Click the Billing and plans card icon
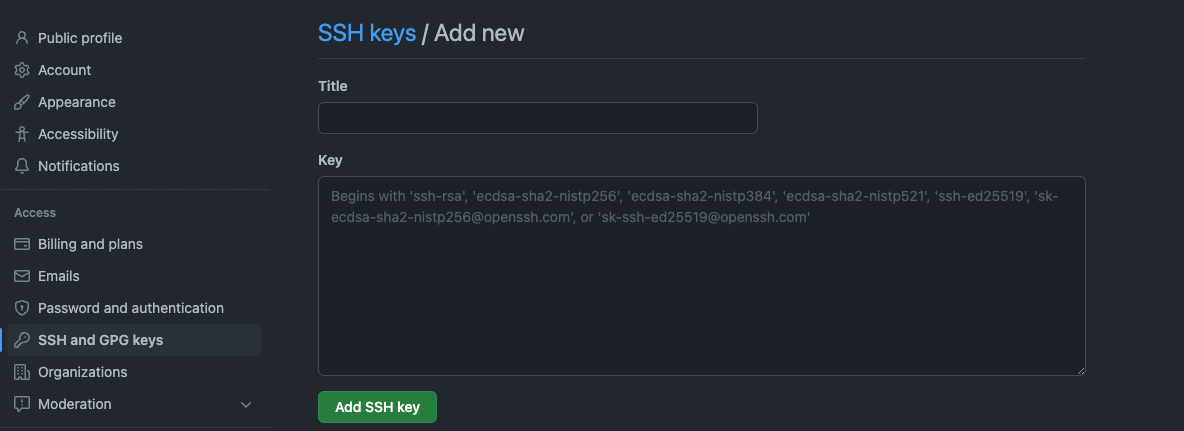 (22, 244)
